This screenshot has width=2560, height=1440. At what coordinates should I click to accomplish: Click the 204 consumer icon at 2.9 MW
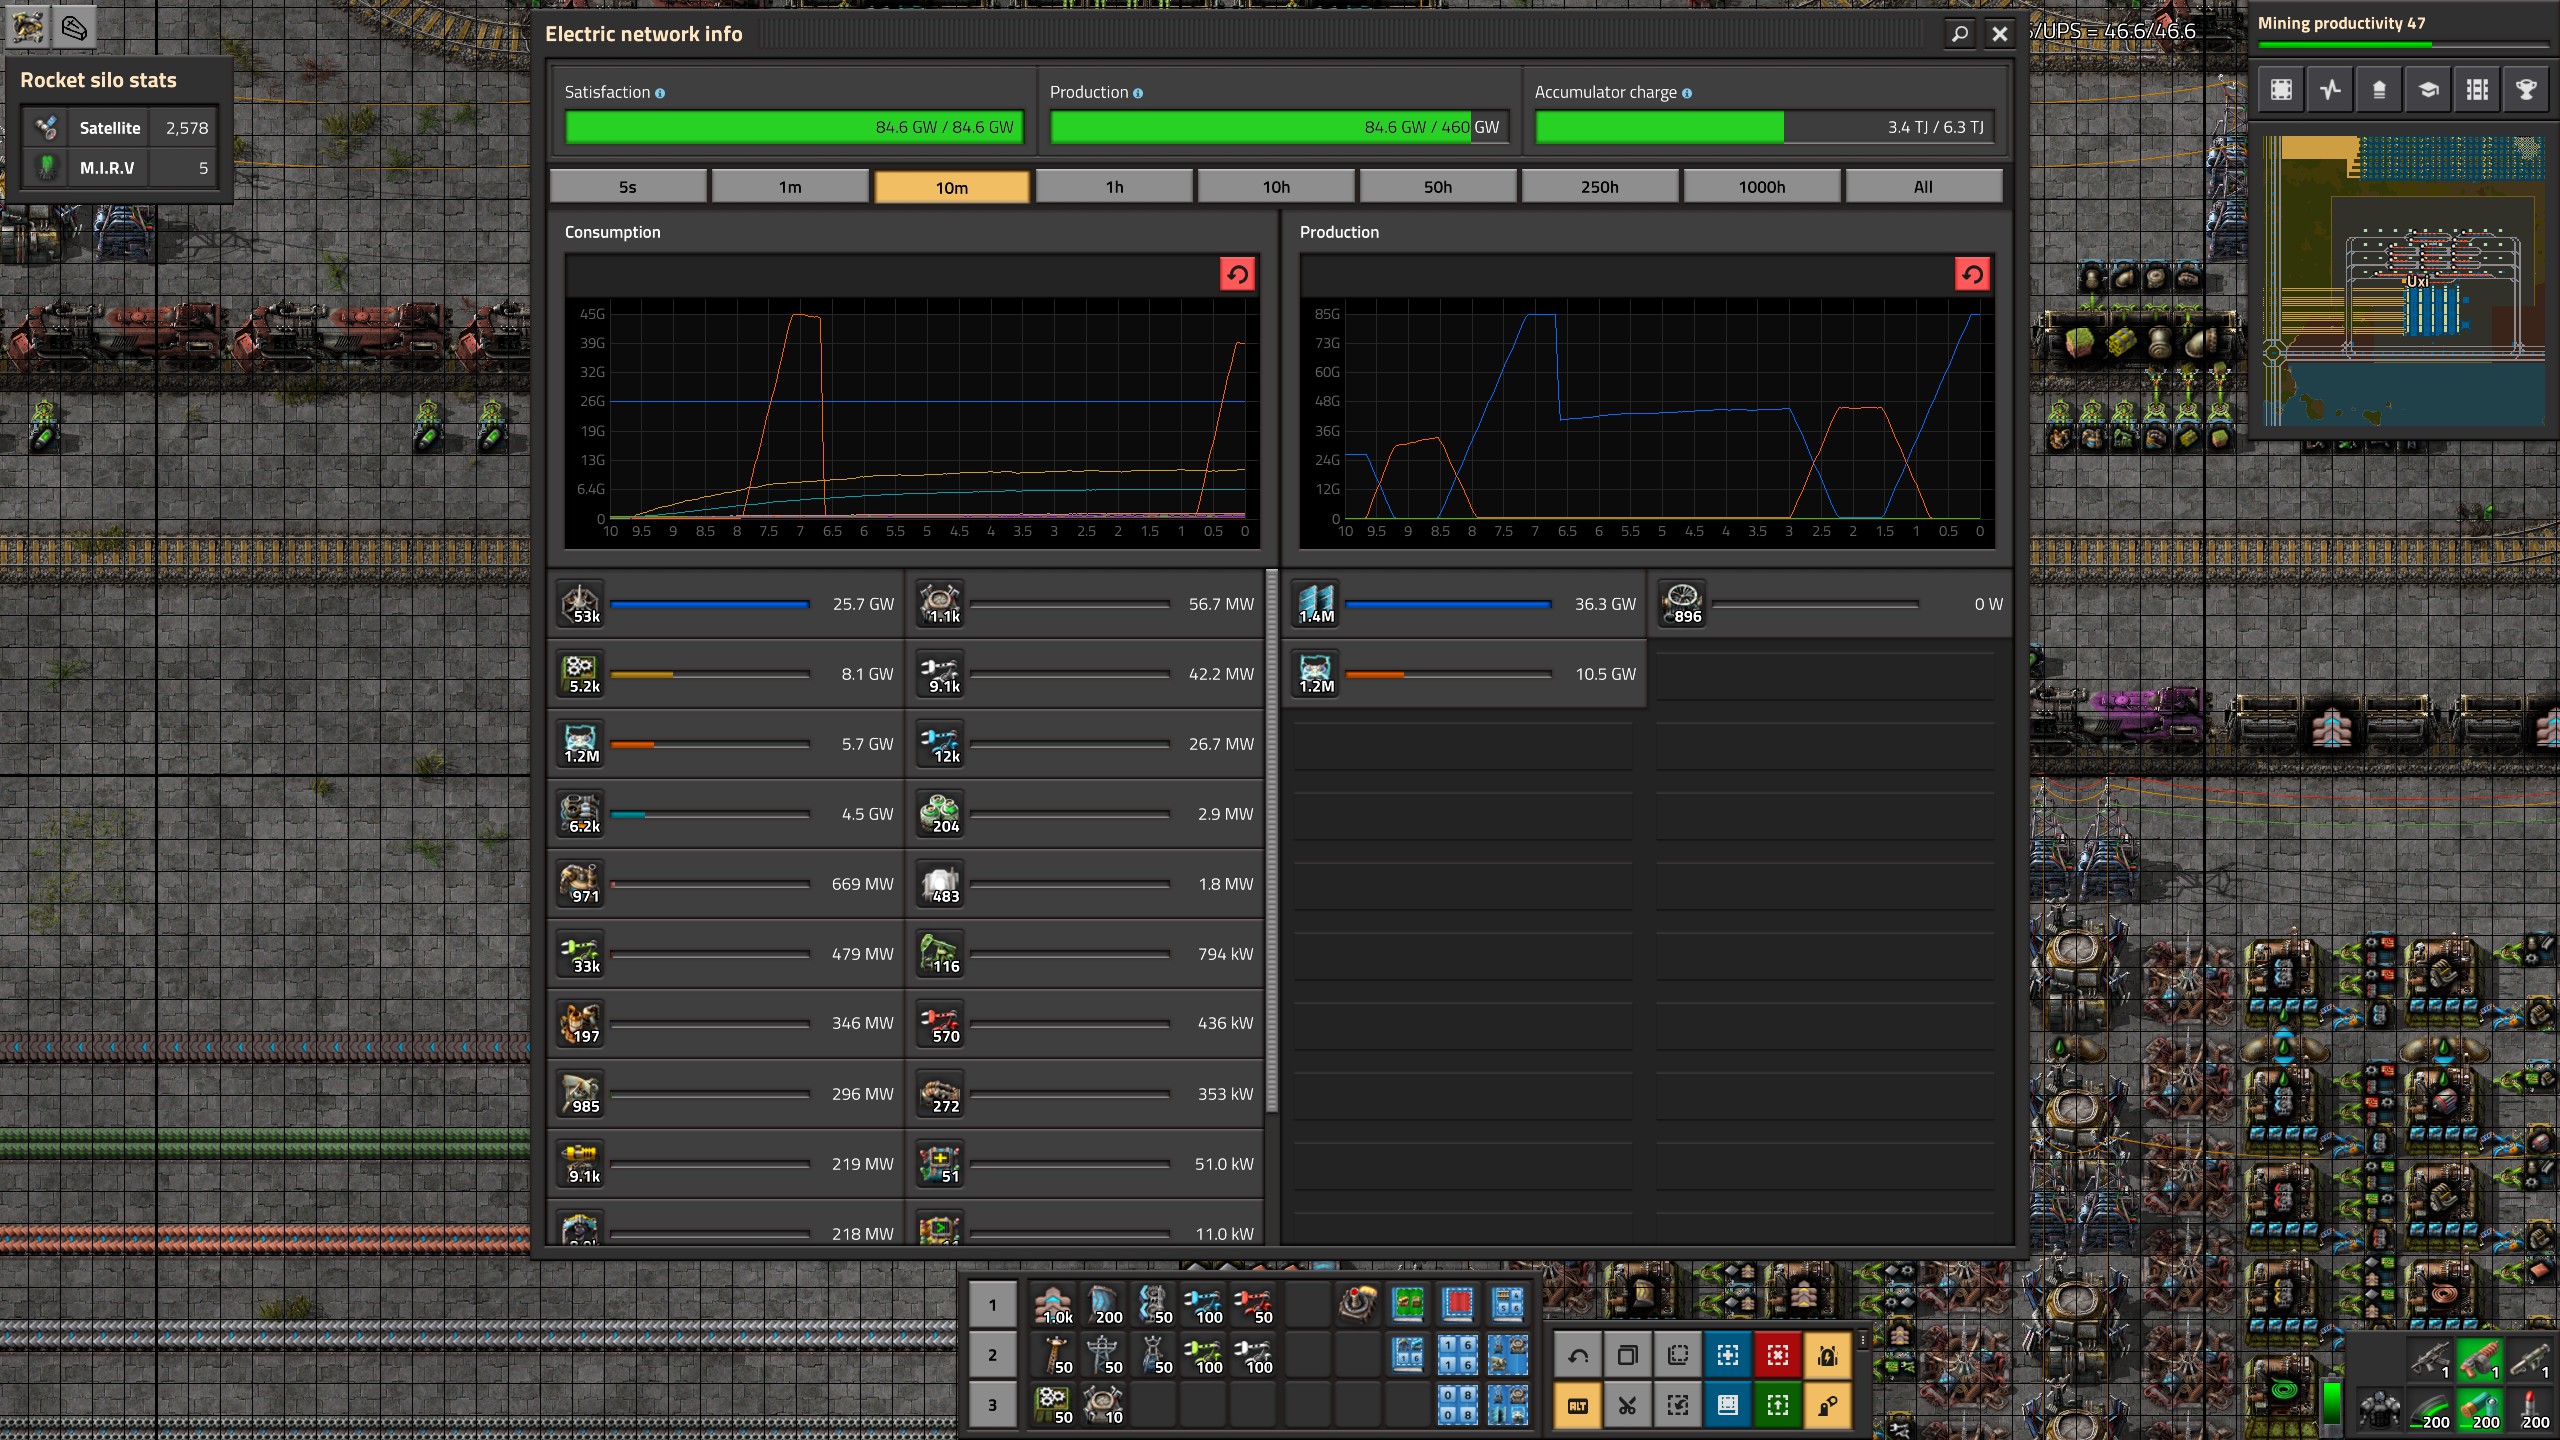click(x=941, y=813)
